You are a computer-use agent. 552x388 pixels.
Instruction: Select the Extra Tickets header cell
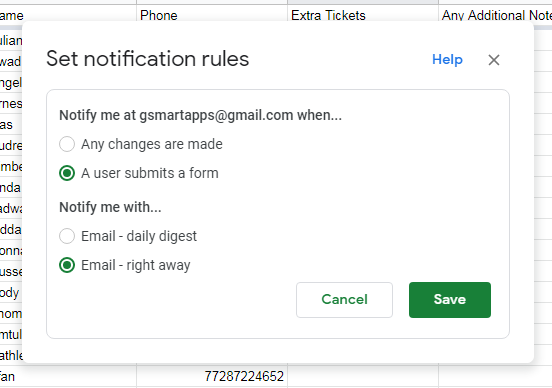tap(363, 14)
